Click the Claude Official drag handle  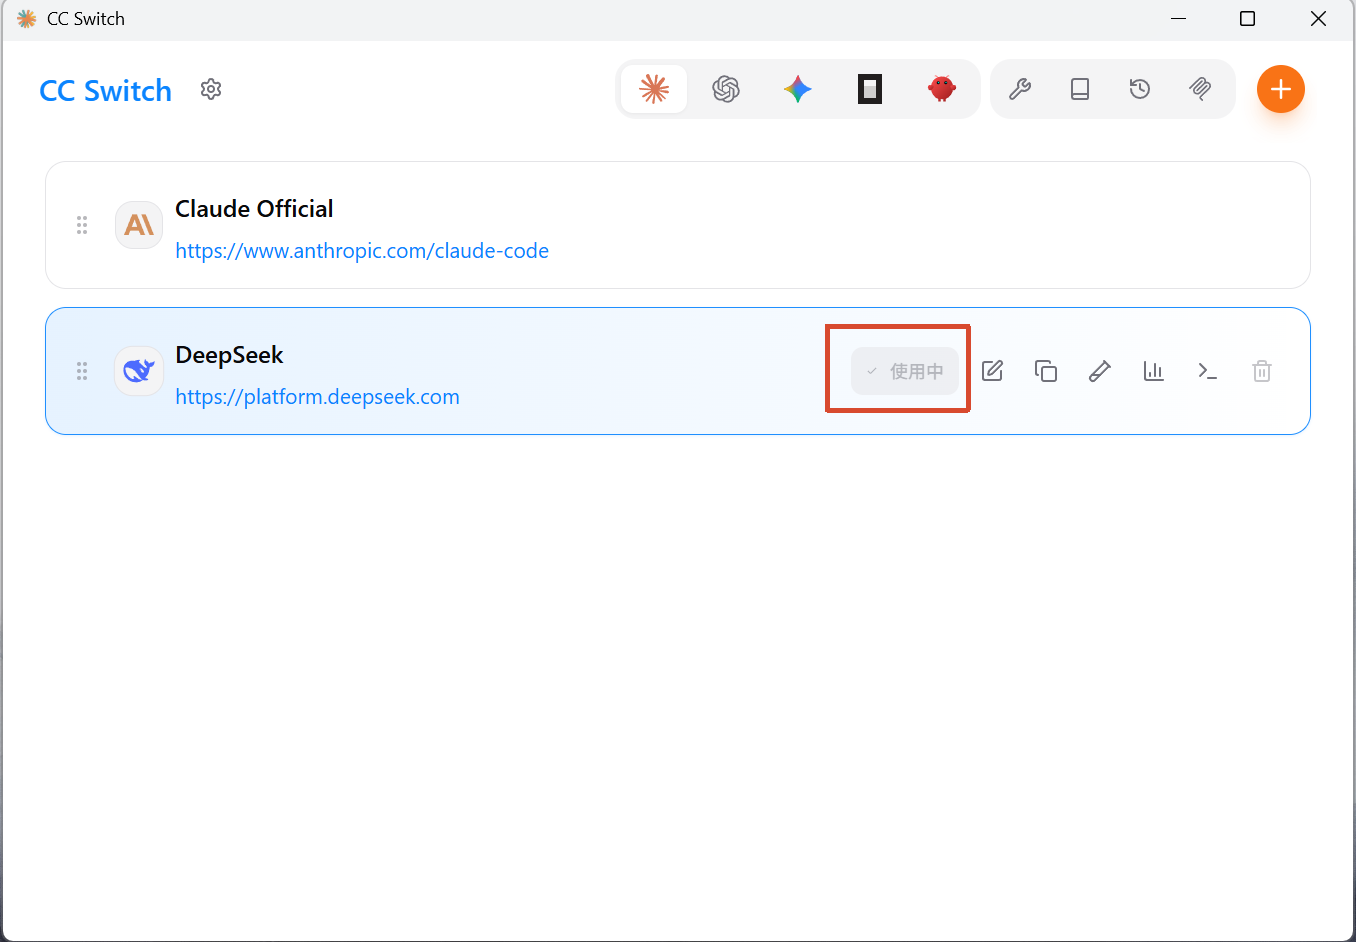(82, 225)
